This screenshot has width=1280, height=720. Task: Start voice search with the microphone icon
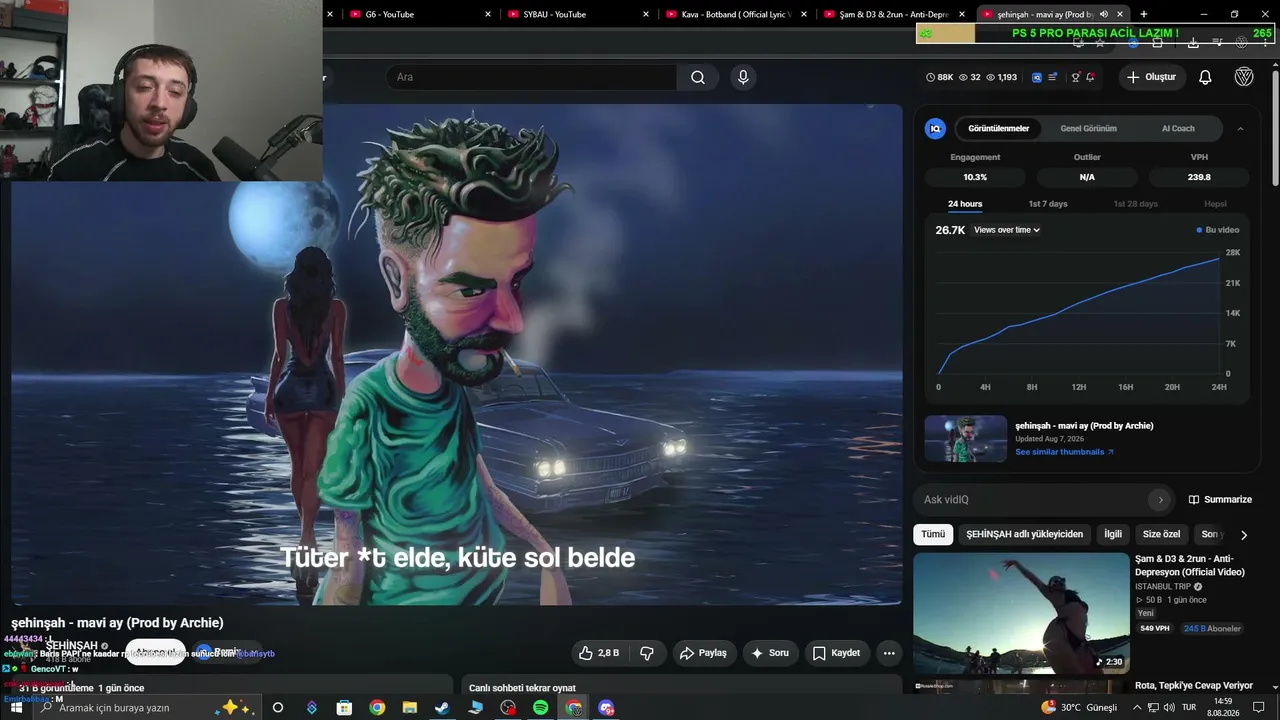[x=743, y=77]
